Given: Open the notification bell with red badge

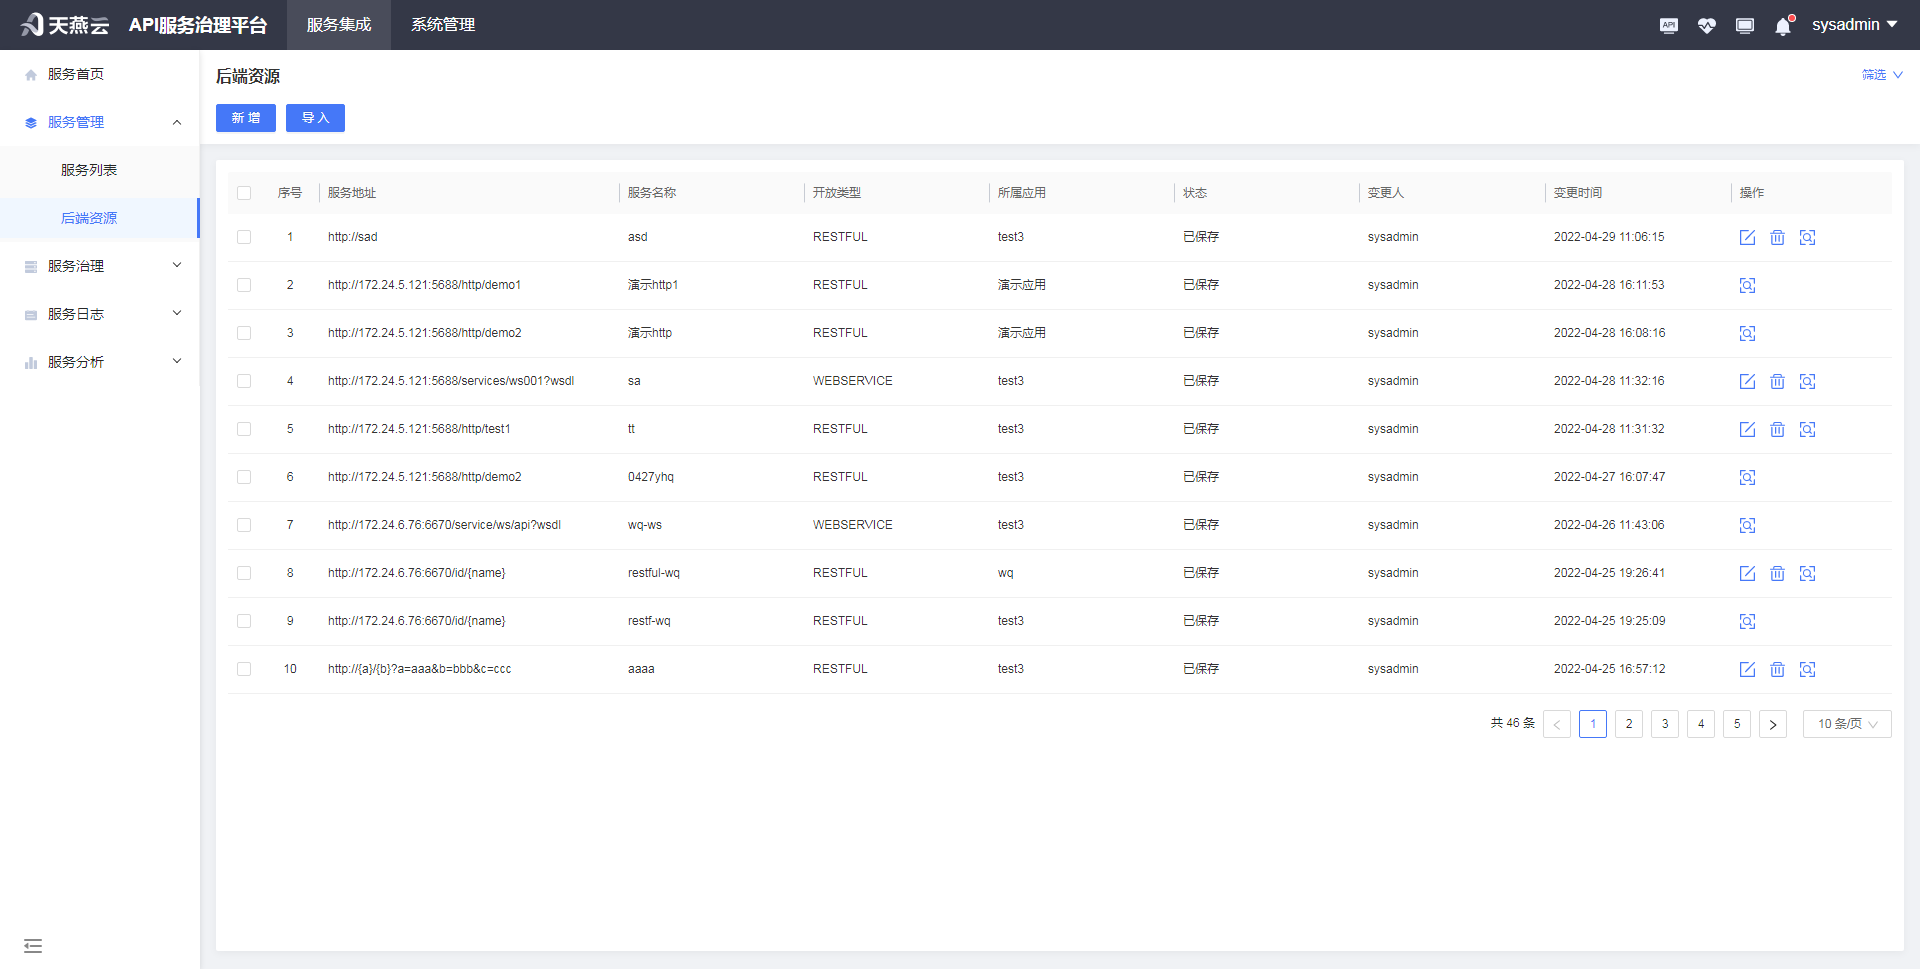Looking at the screenshot, I should [1782, 25].
